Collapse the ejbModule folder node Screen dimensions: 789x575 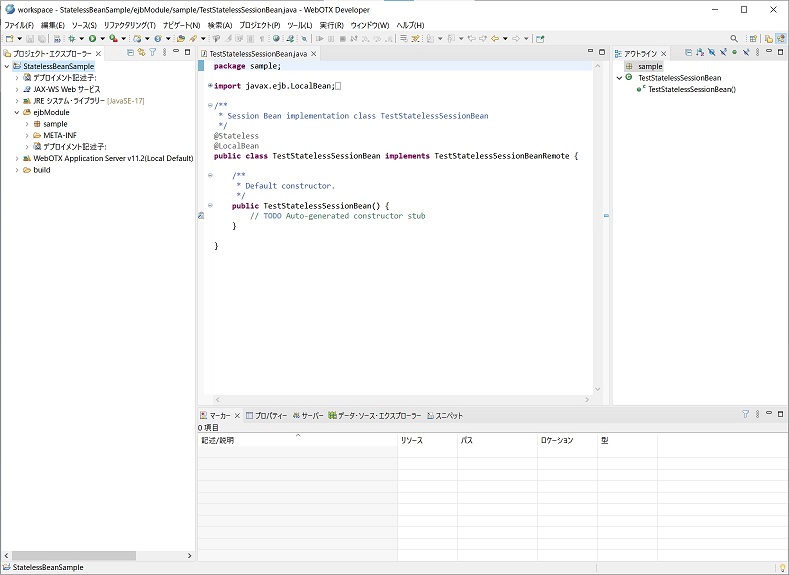[x=17, y=113]
